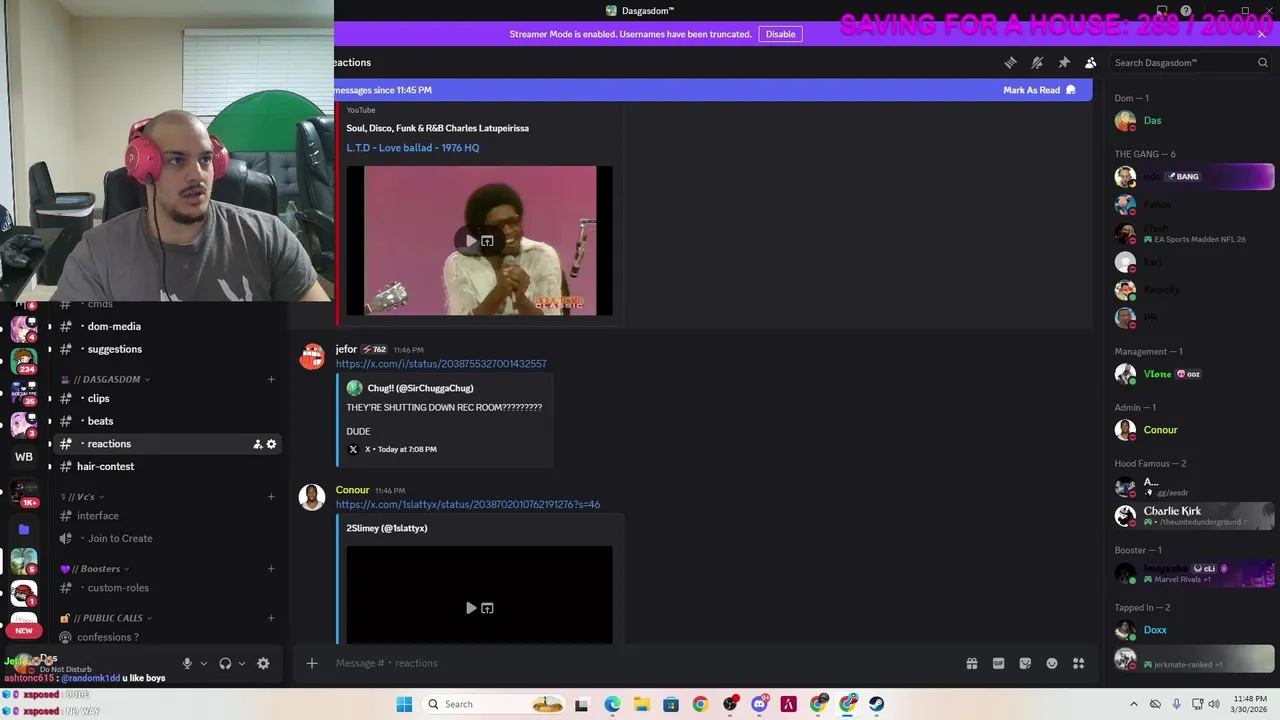Open the L.T.D - Love ballad link

tap(413, 148)
